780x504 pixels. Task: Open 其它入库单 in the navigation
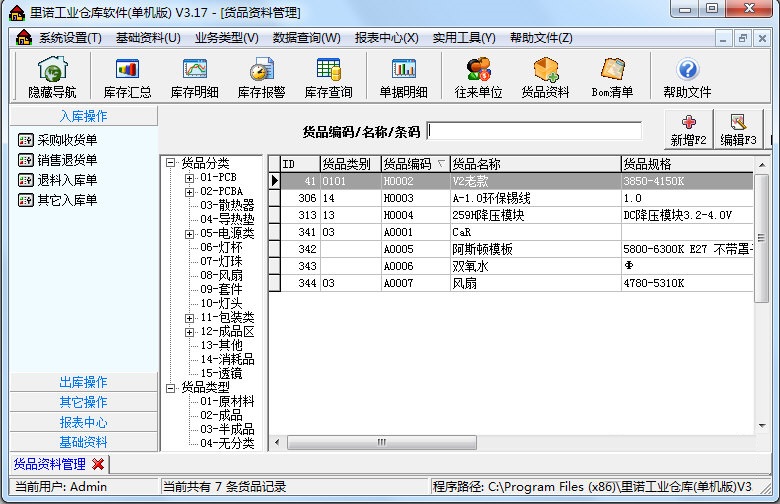(x=58, y=200)
